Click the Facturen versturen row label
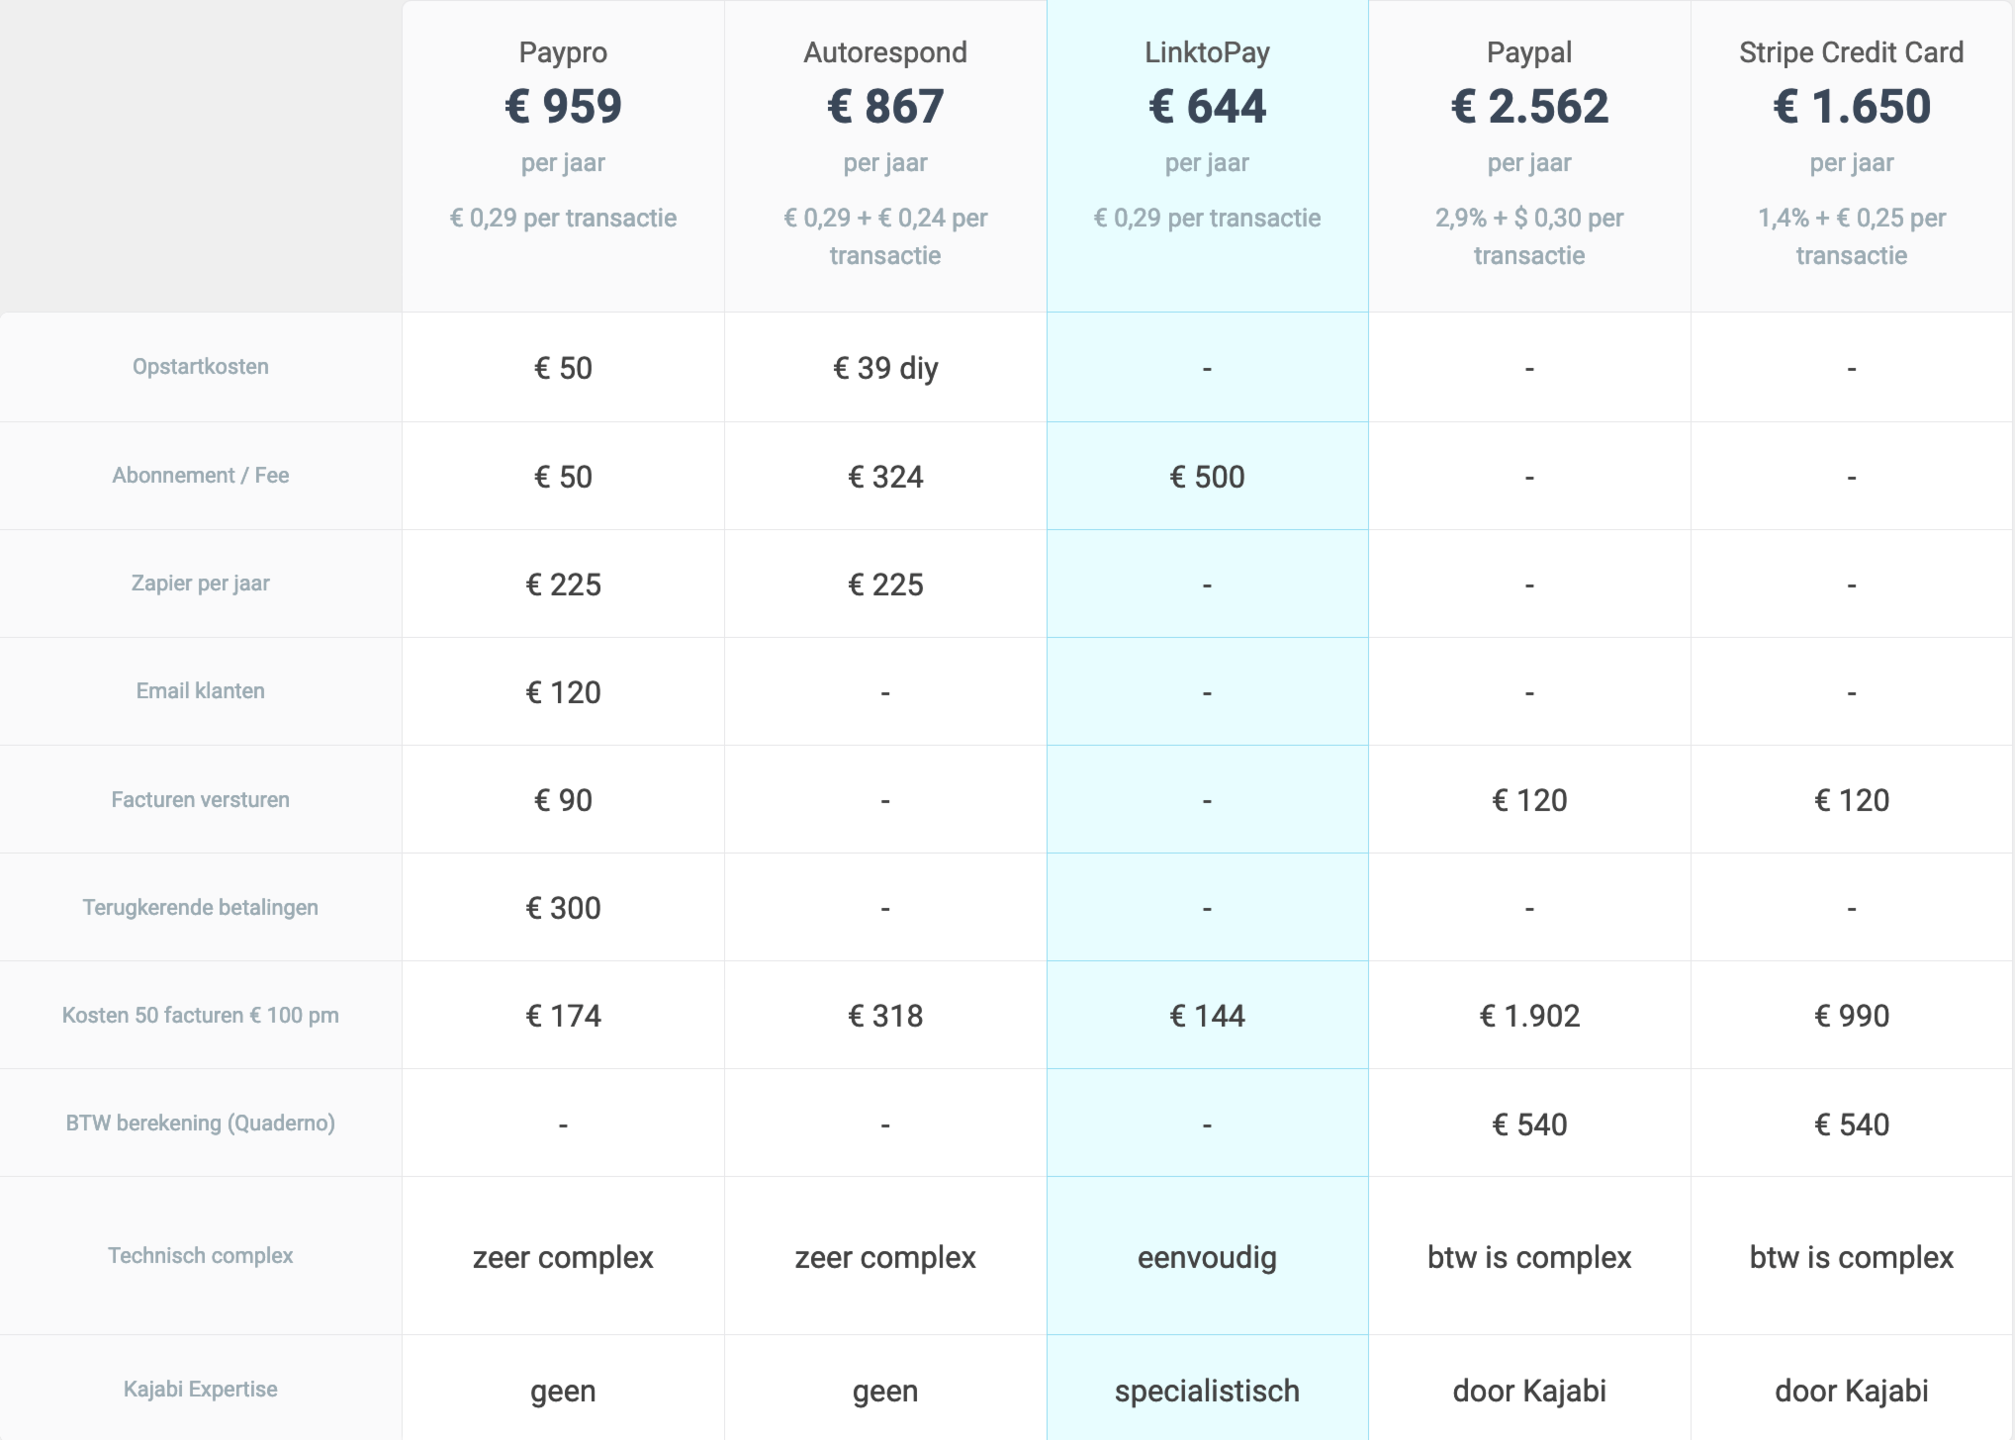This screenshot has width=2015, height=1440. coord(200,799)
